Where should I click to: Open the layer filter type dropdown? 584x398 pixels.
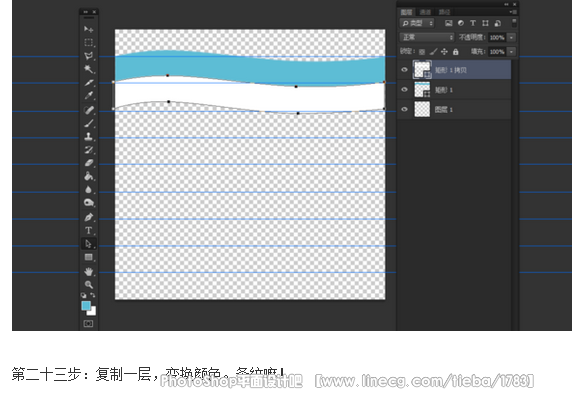pyautogui.click(x=417, y=23)
